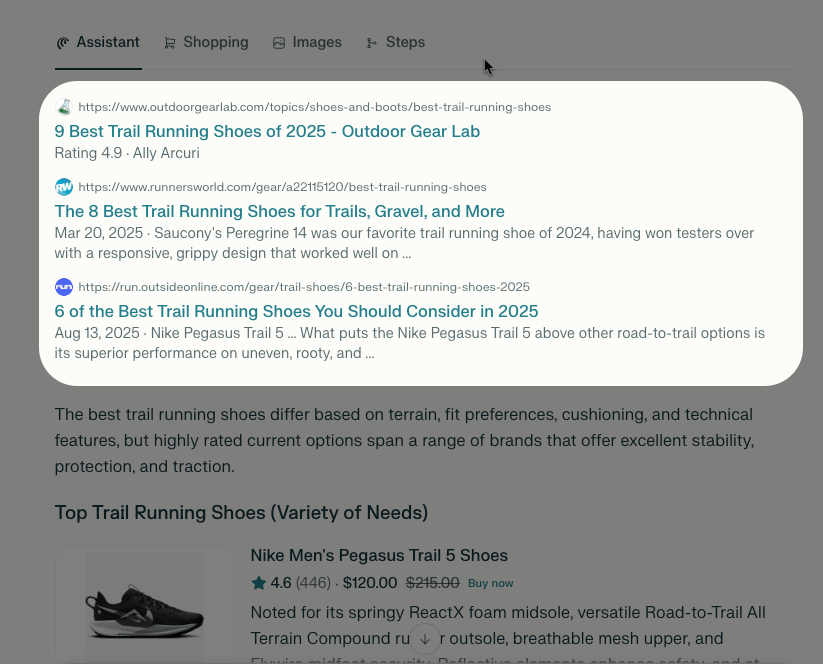Screen dimensions: 823x664
Task: Open The 8 Best Trail Running Shoes article
Action: [279, 211]
